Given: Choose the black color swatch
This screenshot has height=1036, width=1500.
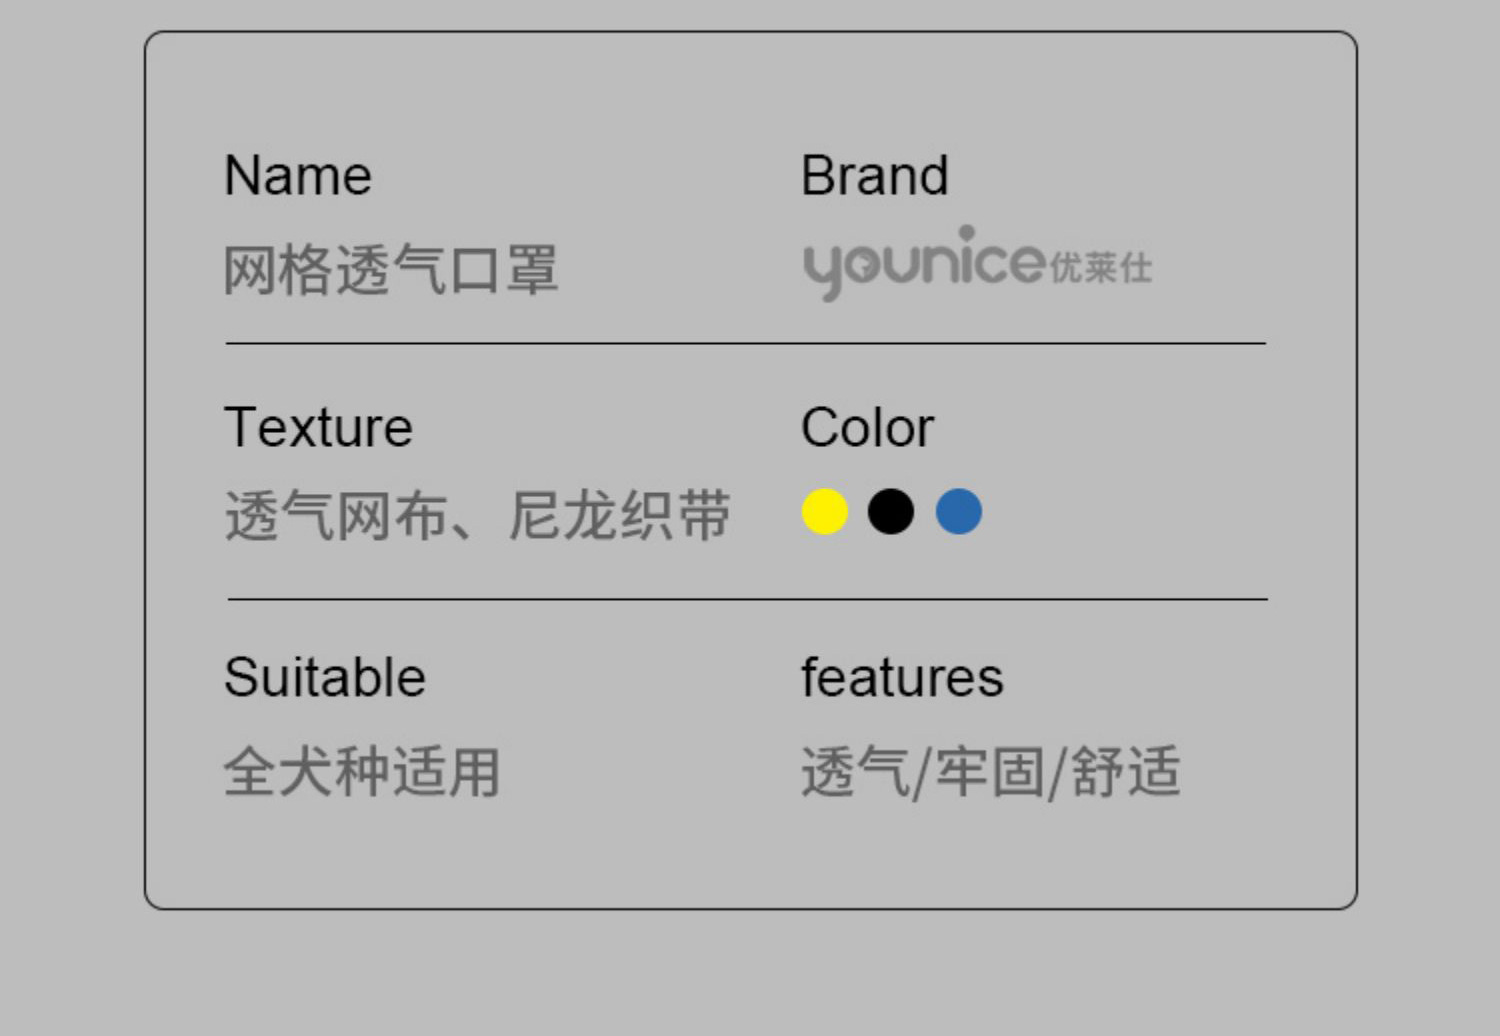Looking at the screenshot, I should [x=891, y=512].
